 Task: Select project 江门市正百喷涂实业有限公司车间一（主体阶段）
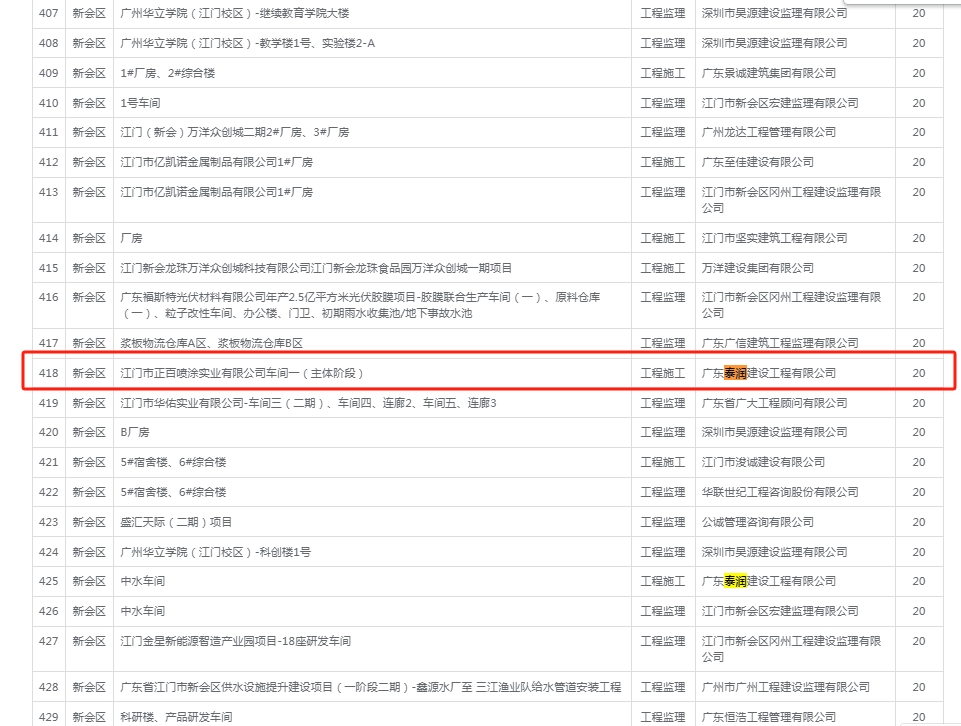(242, 373)
